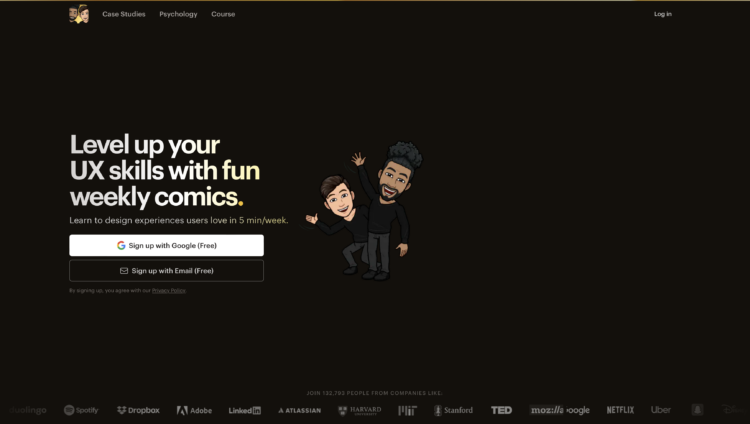Click the LinkedIn logo
The height and width of the screenshot is (424, 750).
[x=244, y=411]
